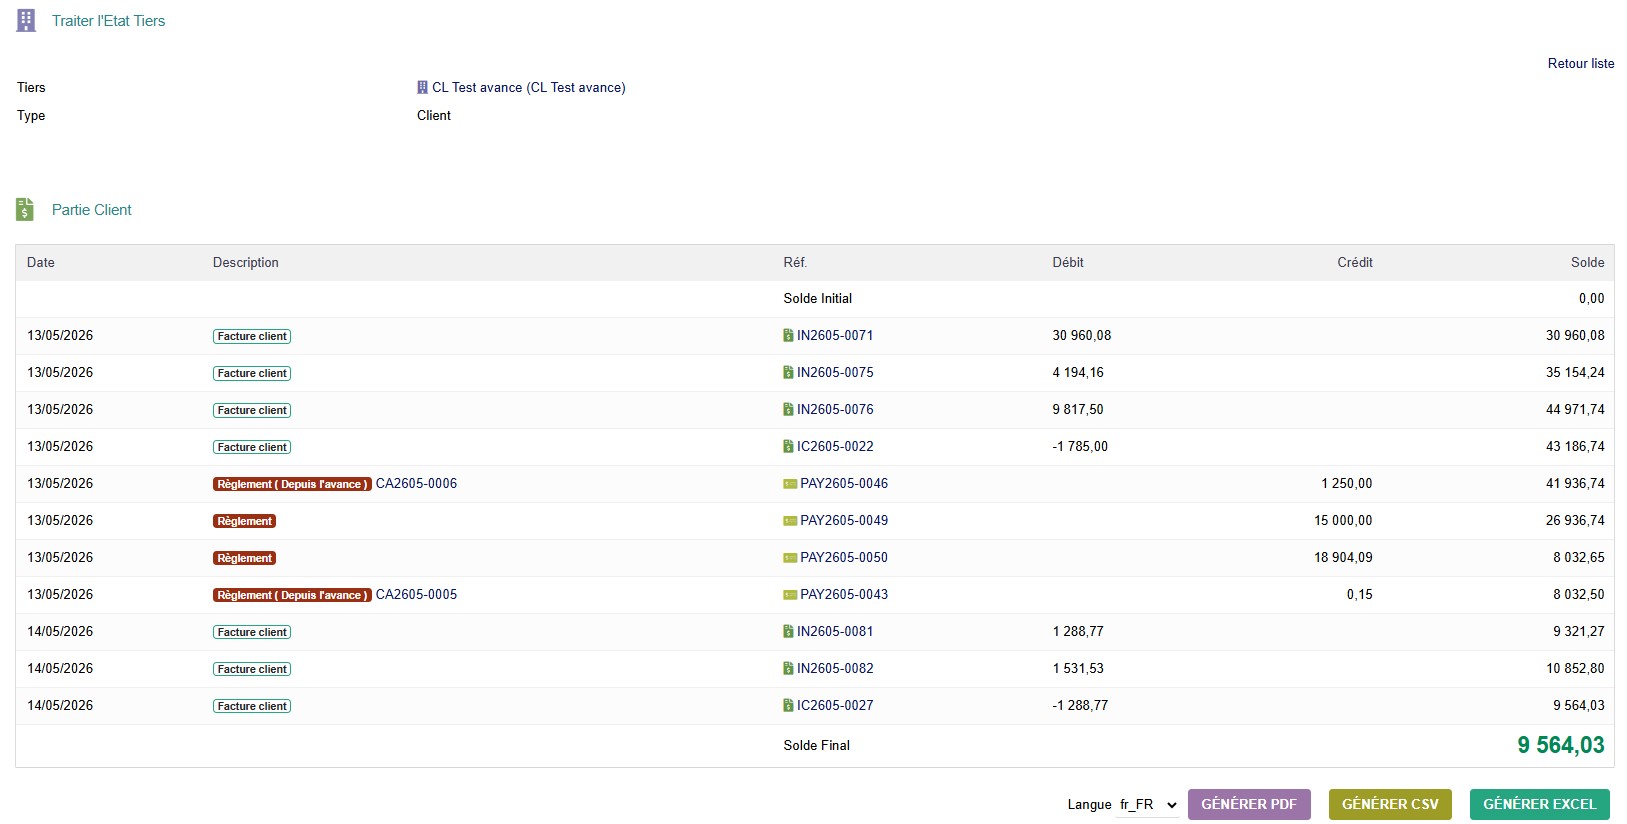The height and width of the screenshot is (824, 1627).
Task: Click Règlement (Depuis l'avance) badge for CA2605-0005
Action: pyautogui.click(x=292, y=595)
